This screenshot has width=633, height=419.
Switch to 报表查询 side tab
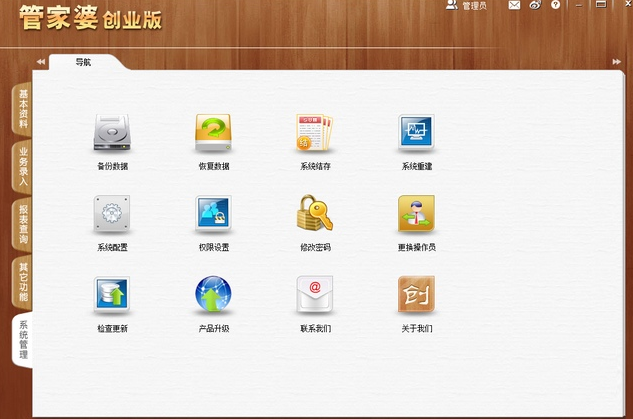[23, 224]
